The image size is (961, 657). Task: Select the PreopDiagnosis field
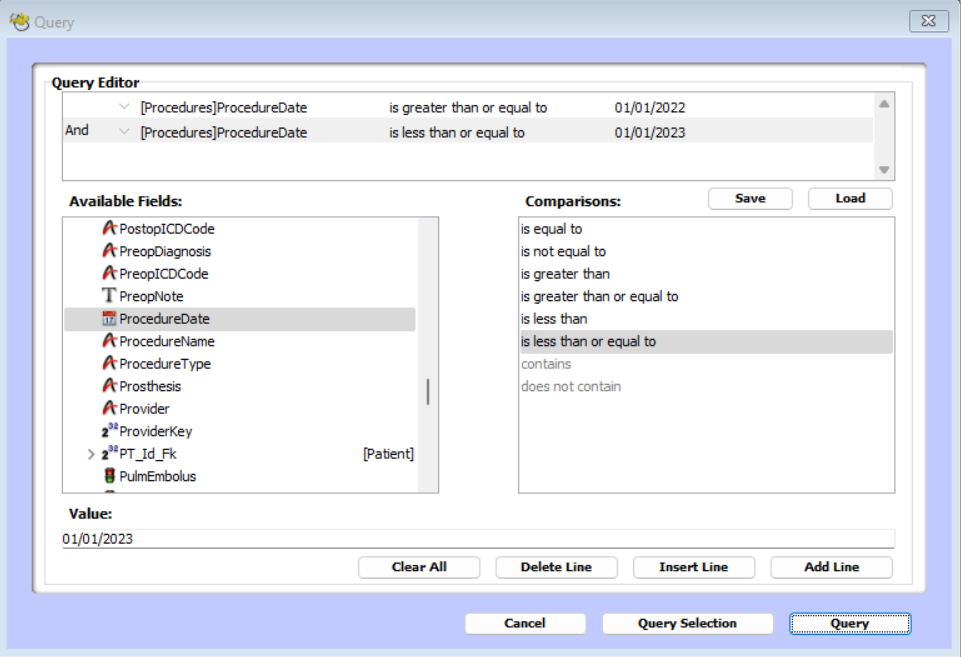(x=240, y=251)
